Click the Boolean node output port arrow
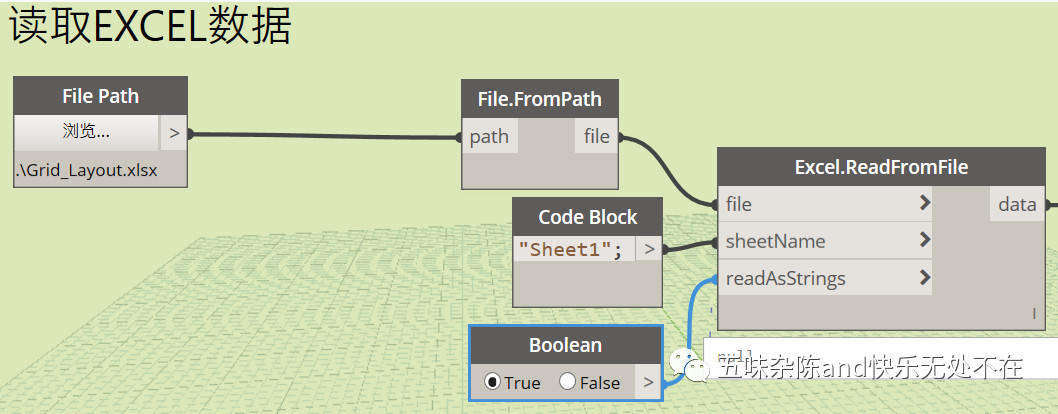This screenshot has height=414, width=1058. (649, 382)
